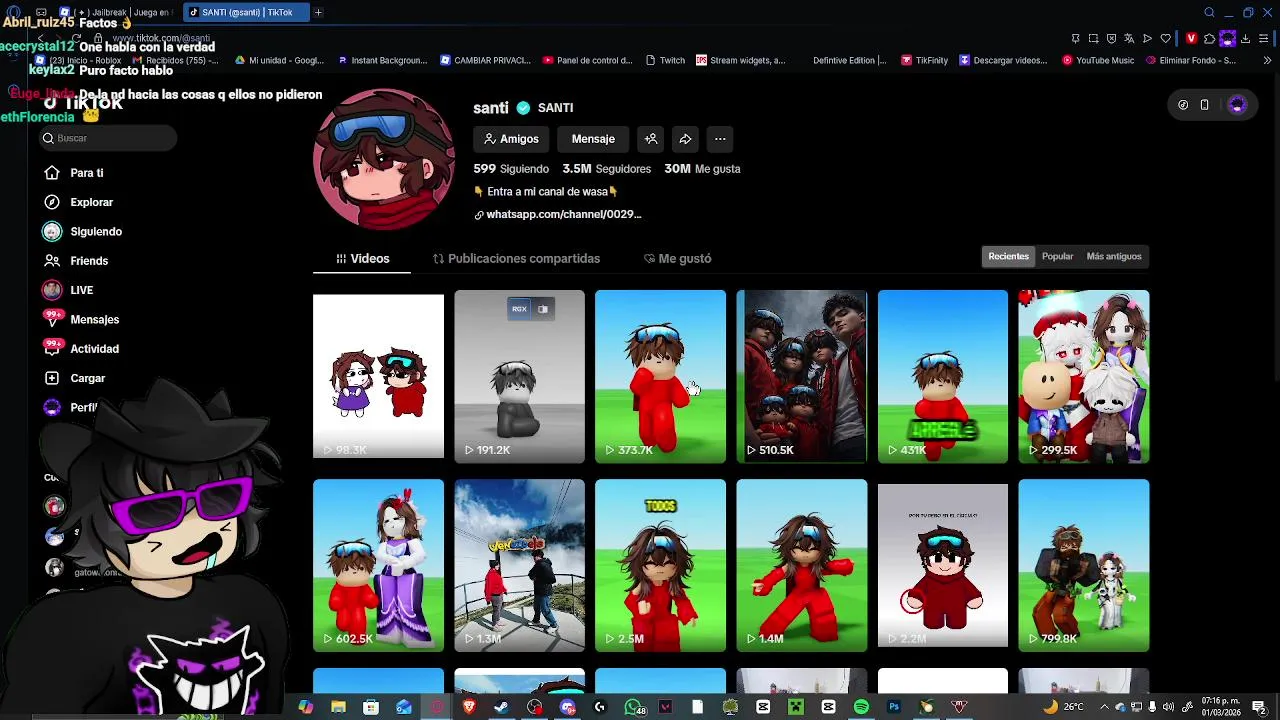Open Mensajes in the sidebar
The height and width of the screenshot is (720, 1280).
81,319
